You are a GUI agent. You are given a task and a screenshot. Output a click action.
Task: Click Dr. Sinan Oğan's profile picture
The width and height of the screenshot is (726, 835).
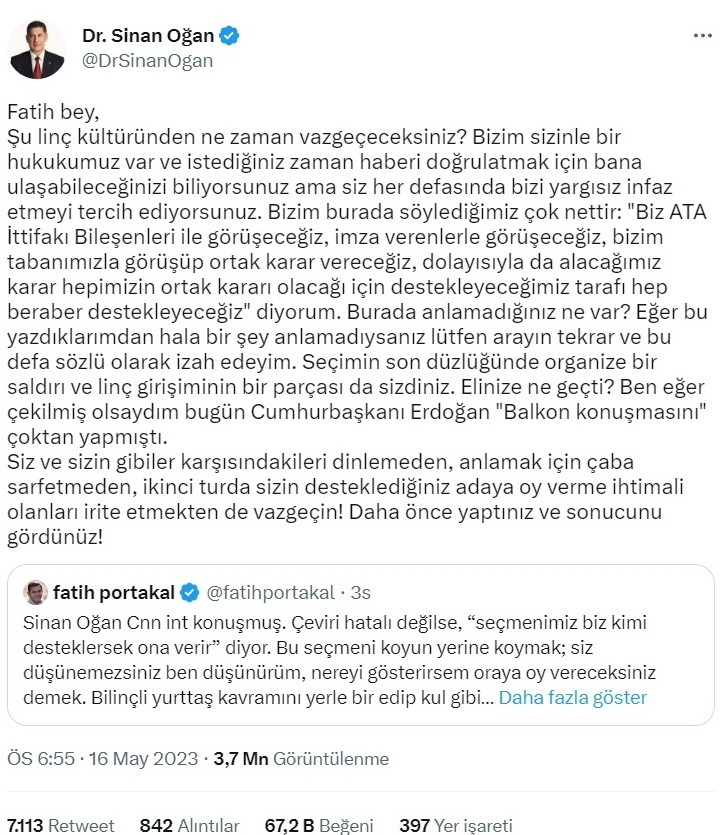click(x=37, y=50)
